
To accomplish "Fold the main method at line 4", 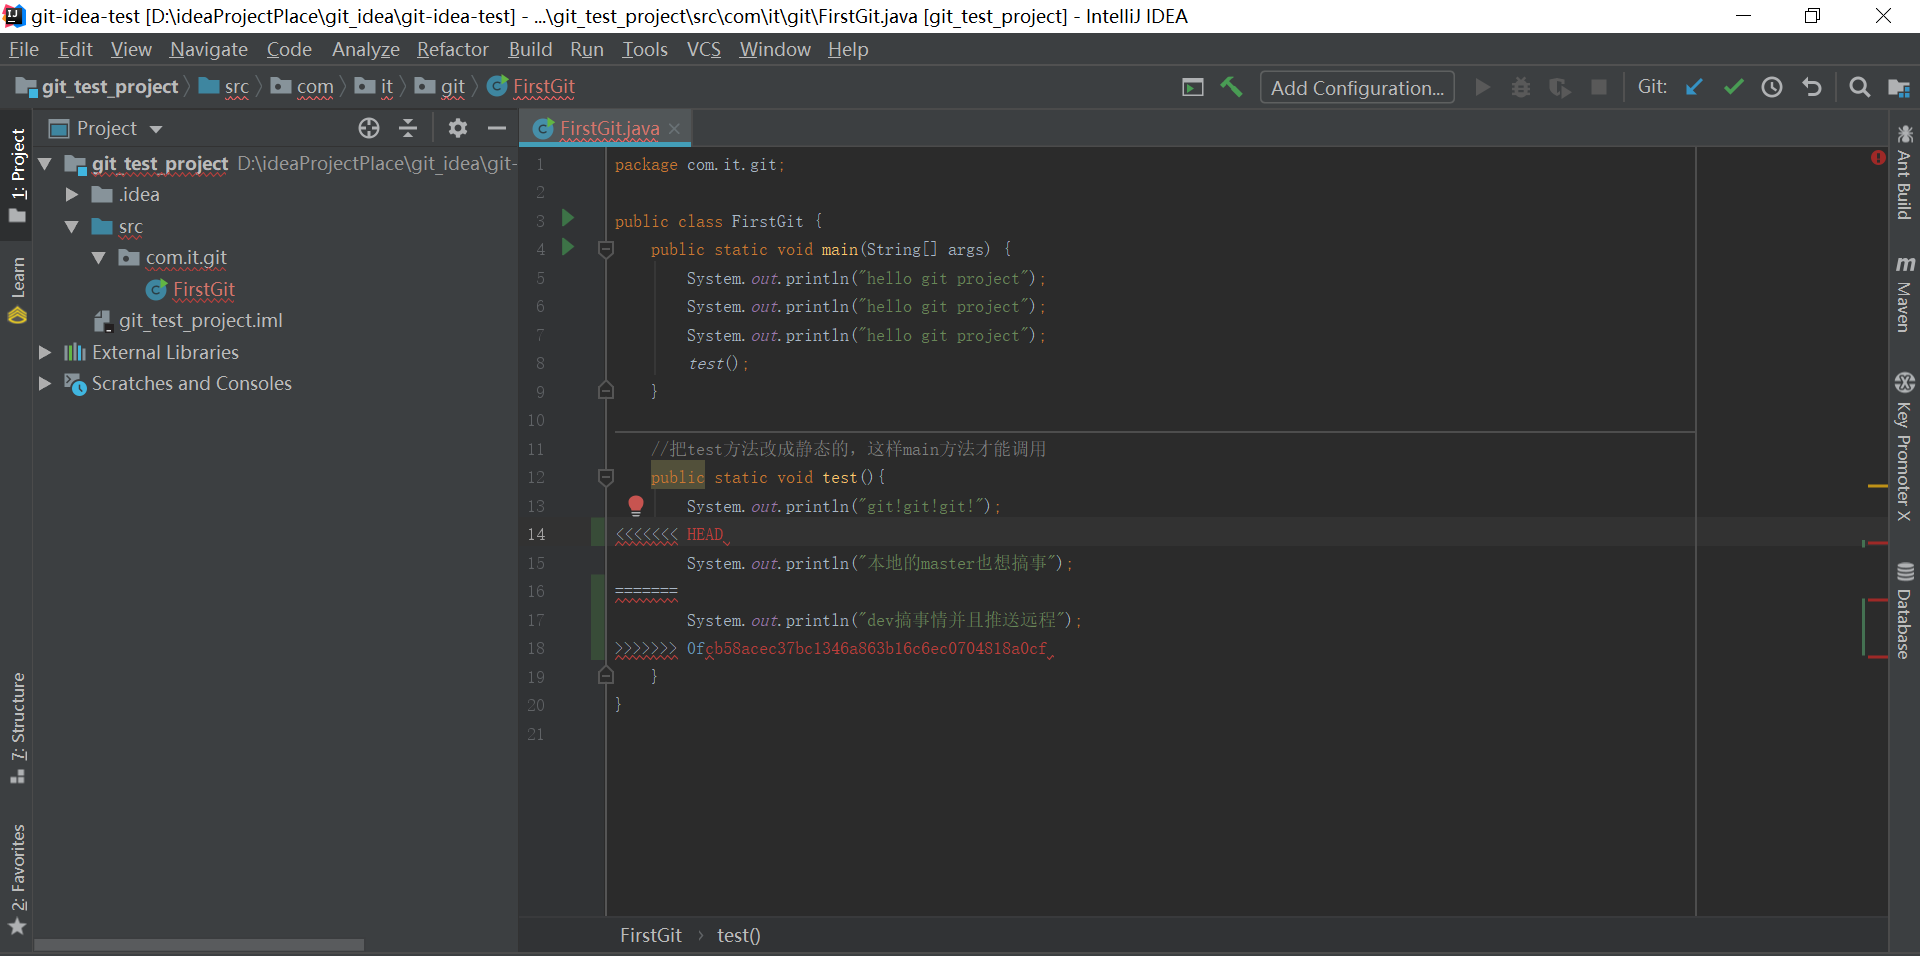I will (605, 249).
